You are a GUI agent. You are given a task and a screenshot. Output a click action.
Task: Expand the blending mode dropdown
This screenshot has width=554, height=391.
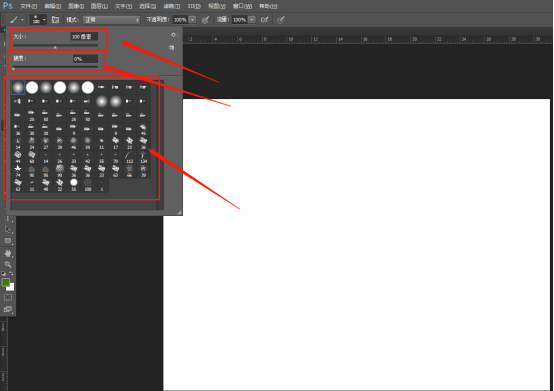click(112, 20)
